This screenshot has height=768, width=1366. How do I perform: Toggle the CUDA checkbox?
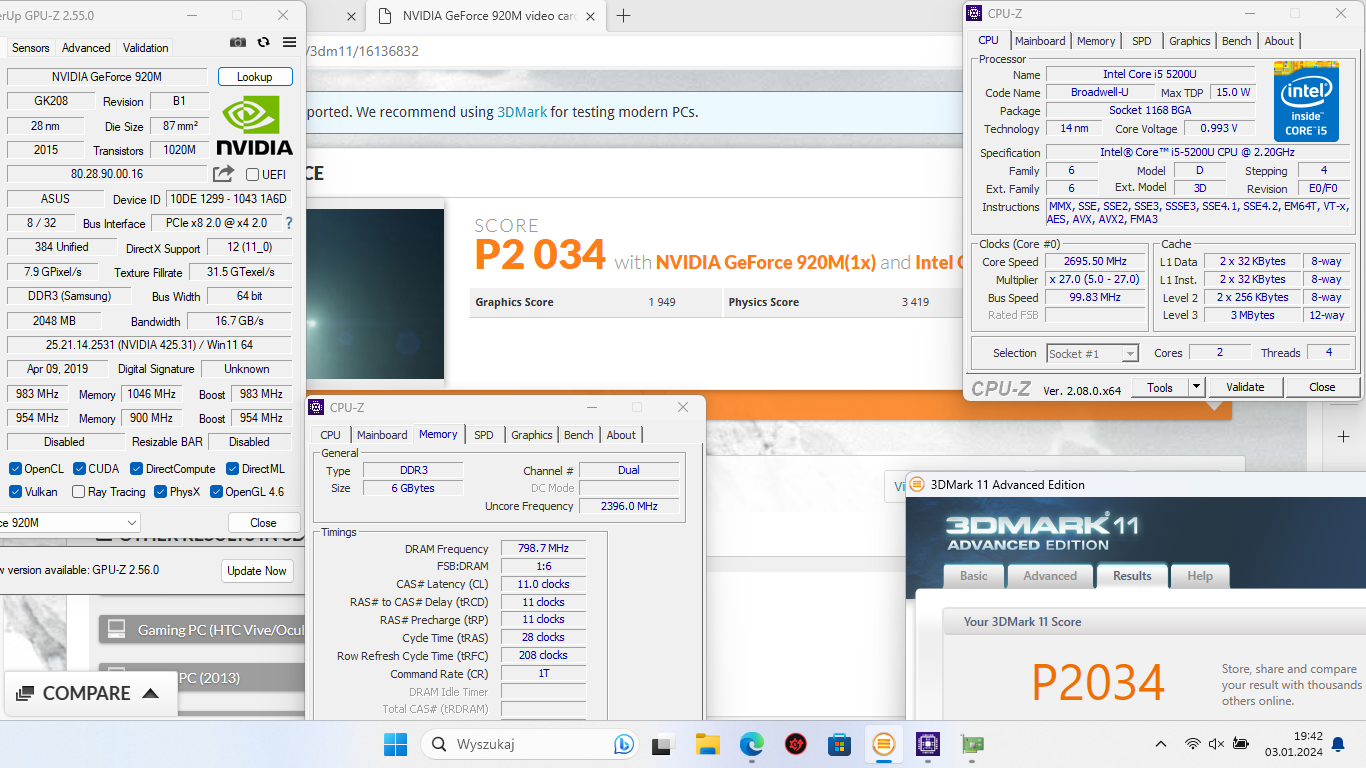tap(79, 468)
